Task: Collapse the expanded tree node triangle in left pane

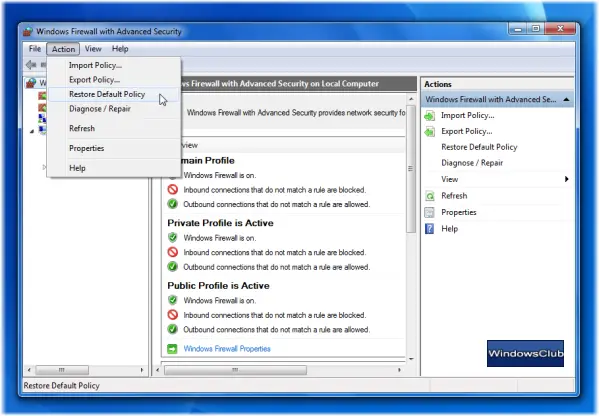Action: 32,131
